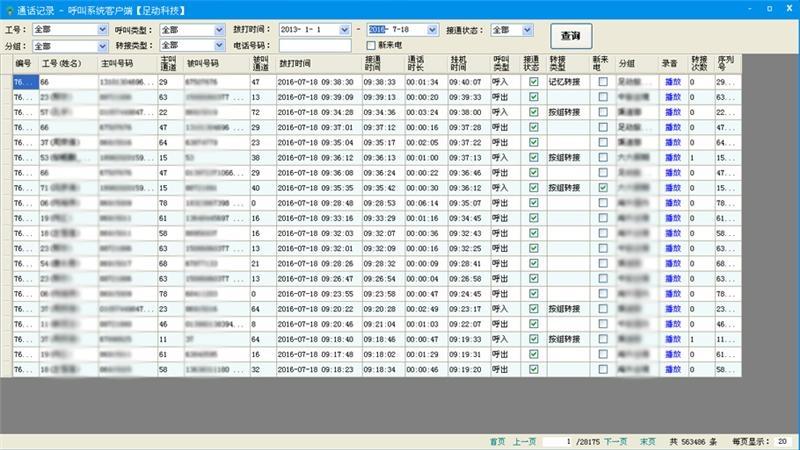800x450 pixels.
Task: Click the 每页显示 page size field
Action: [782, 441]
